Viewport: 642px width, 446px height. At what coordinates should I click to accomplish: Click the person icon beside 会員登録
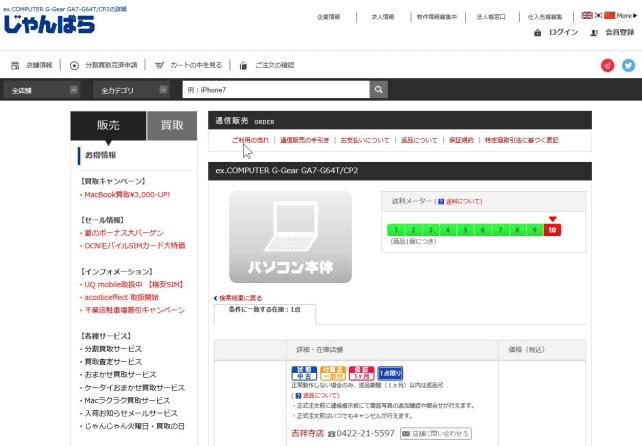(594, 32)
